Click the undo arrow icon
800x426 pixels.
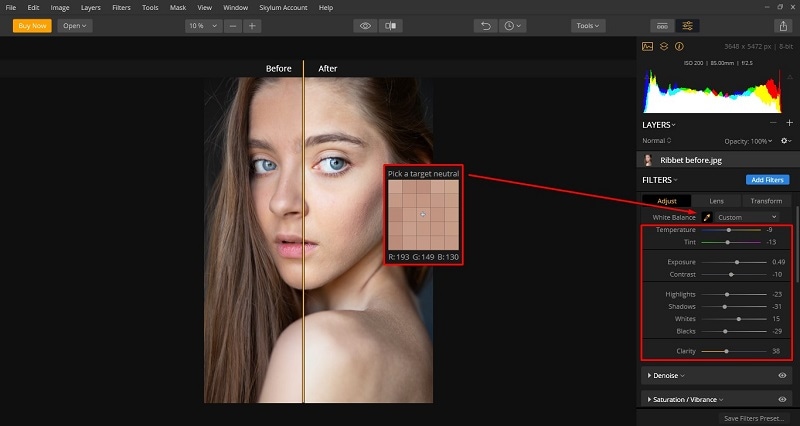pyautogui.click(x=486, y=26)
